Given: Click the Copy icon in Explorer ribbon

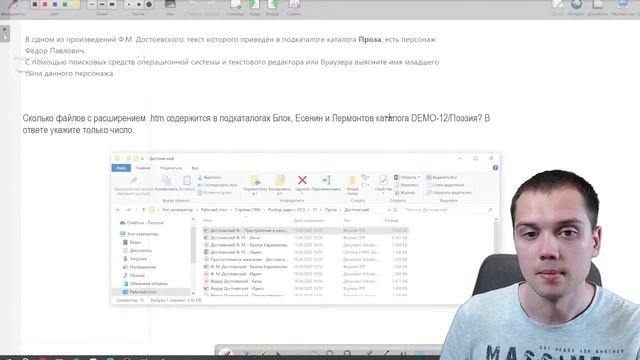Looking at the screenshot, I should [x=167, y=180].
